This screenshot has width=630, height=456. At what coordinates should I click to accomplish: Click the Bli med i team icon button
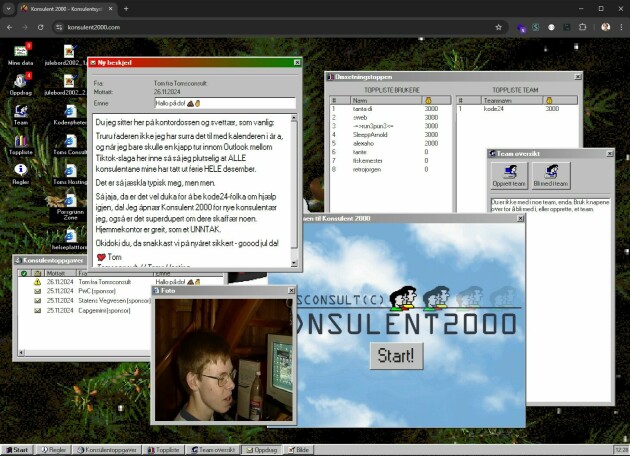tap(551, 176)
